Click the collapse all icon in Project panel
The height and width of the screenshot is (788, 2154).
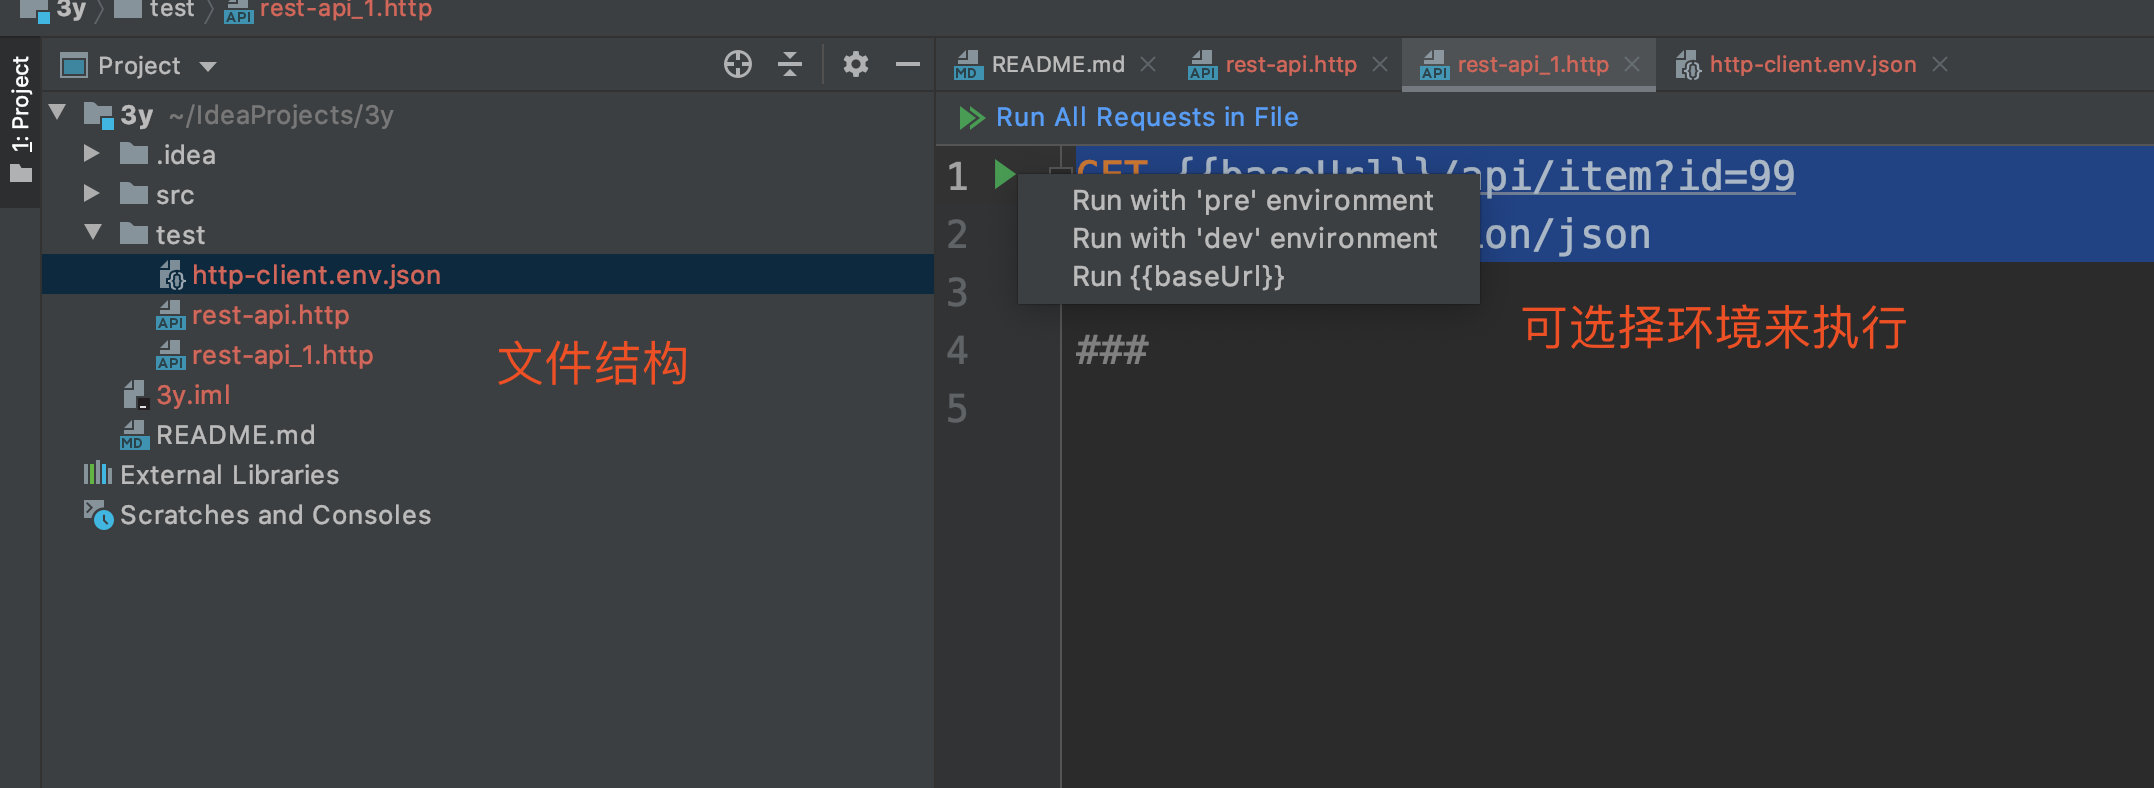pyautogui.click(x=790, y=65)
